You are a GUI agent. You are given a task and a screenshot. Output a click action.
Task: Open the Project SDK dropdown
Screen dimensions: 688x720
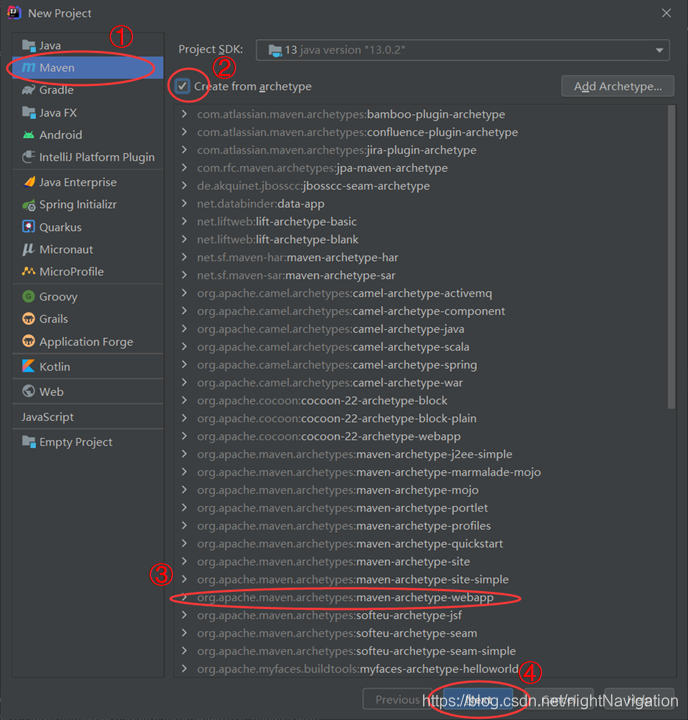coord(462,50)
